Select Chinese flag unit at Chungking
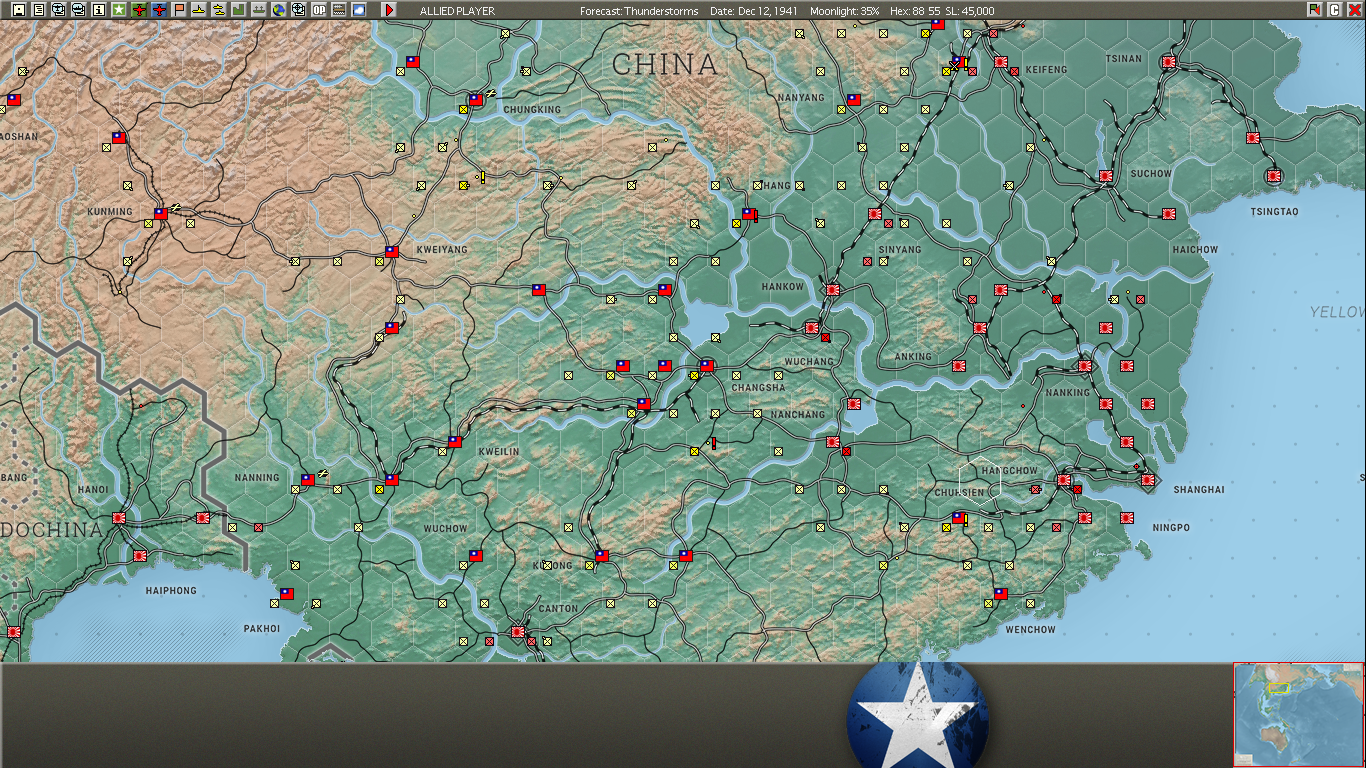 [x=476, y=100]
